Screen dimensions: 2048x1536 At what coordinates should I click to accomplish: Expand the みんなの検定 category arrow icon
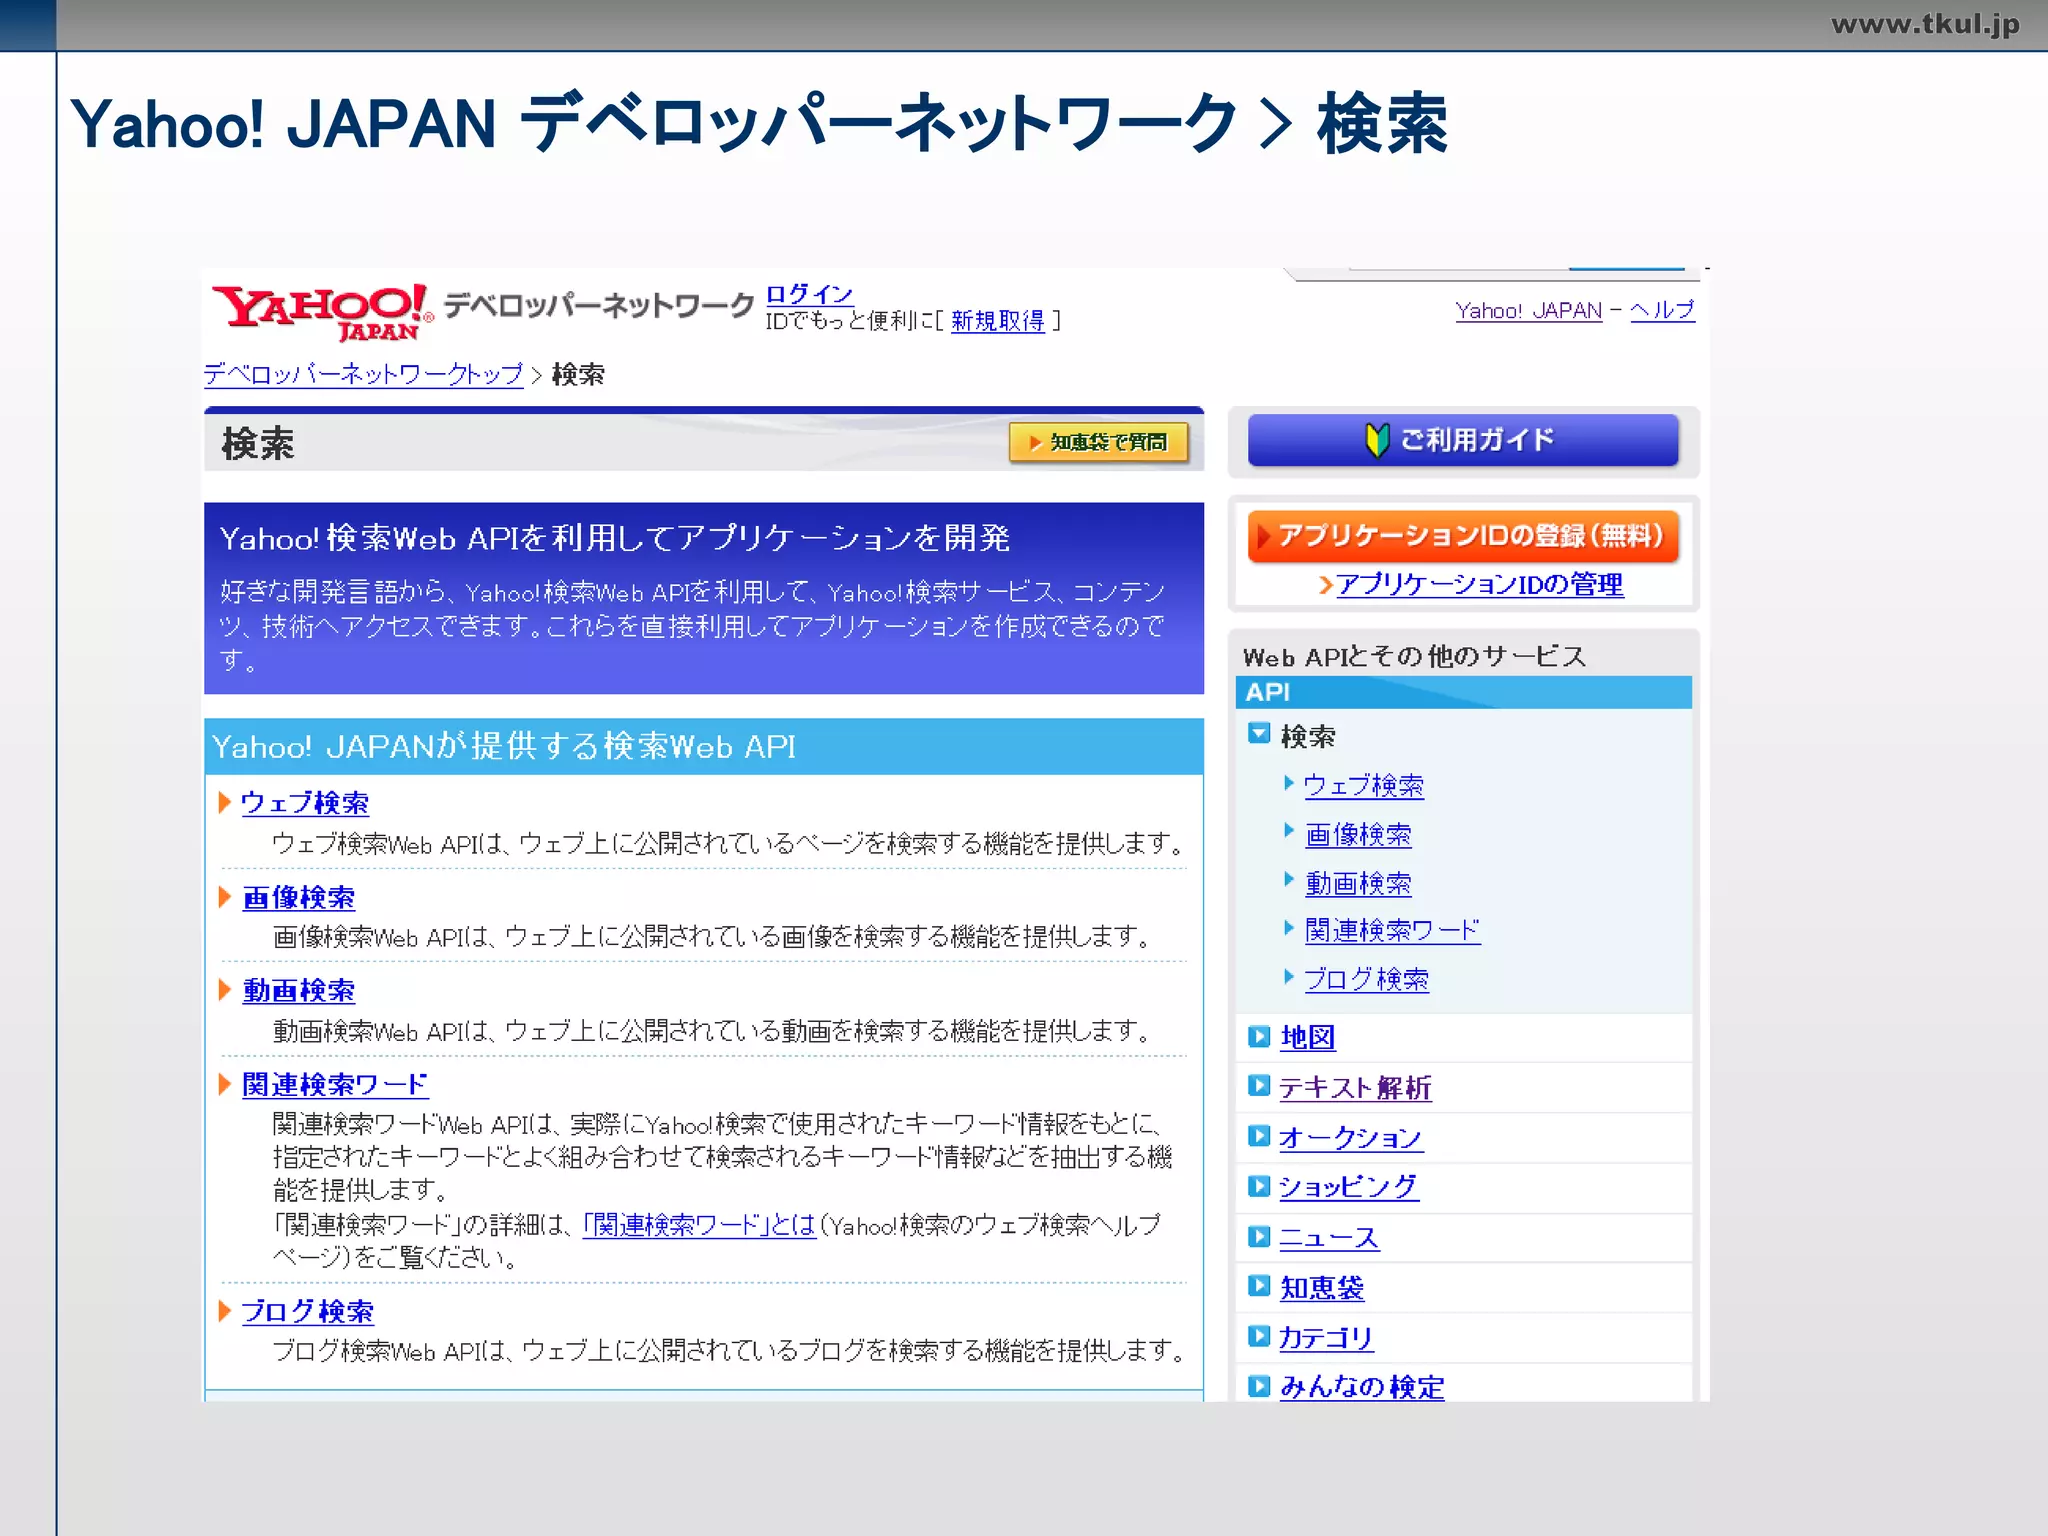tap(1259, 1386)
